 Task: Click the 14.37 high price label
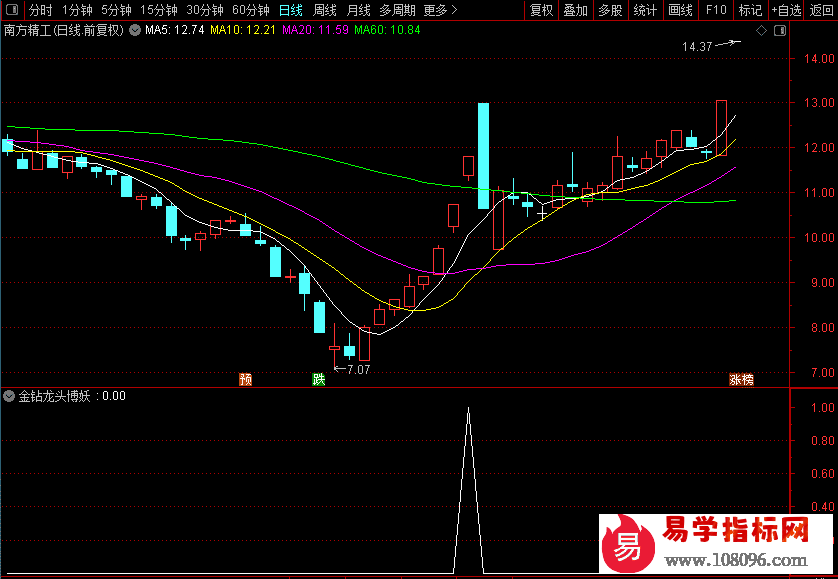pyautogui.click(x=697, y=47)
